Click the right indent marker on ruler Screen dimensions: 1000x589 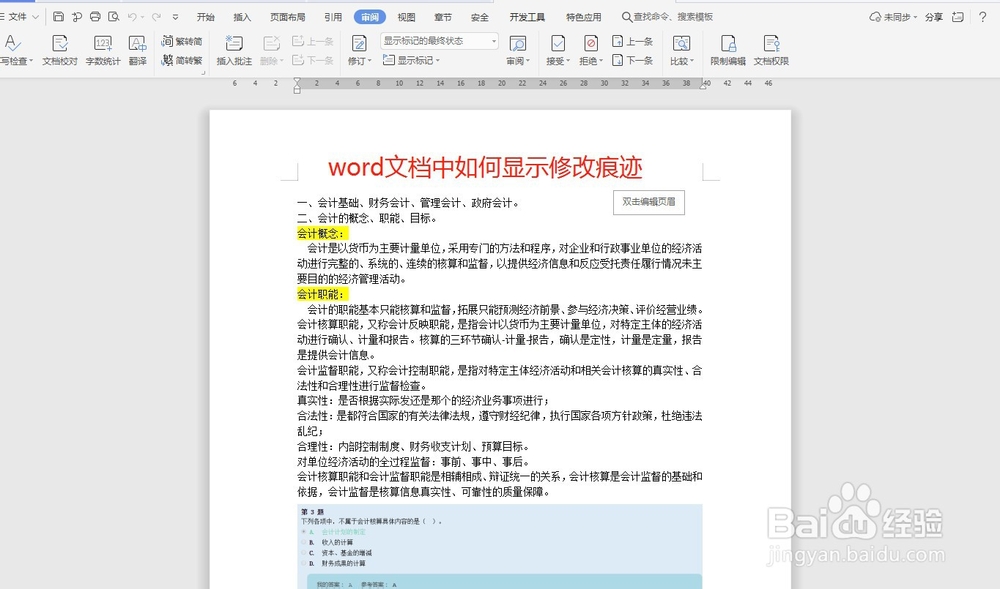pyautogui.click(x=703, y=85)
